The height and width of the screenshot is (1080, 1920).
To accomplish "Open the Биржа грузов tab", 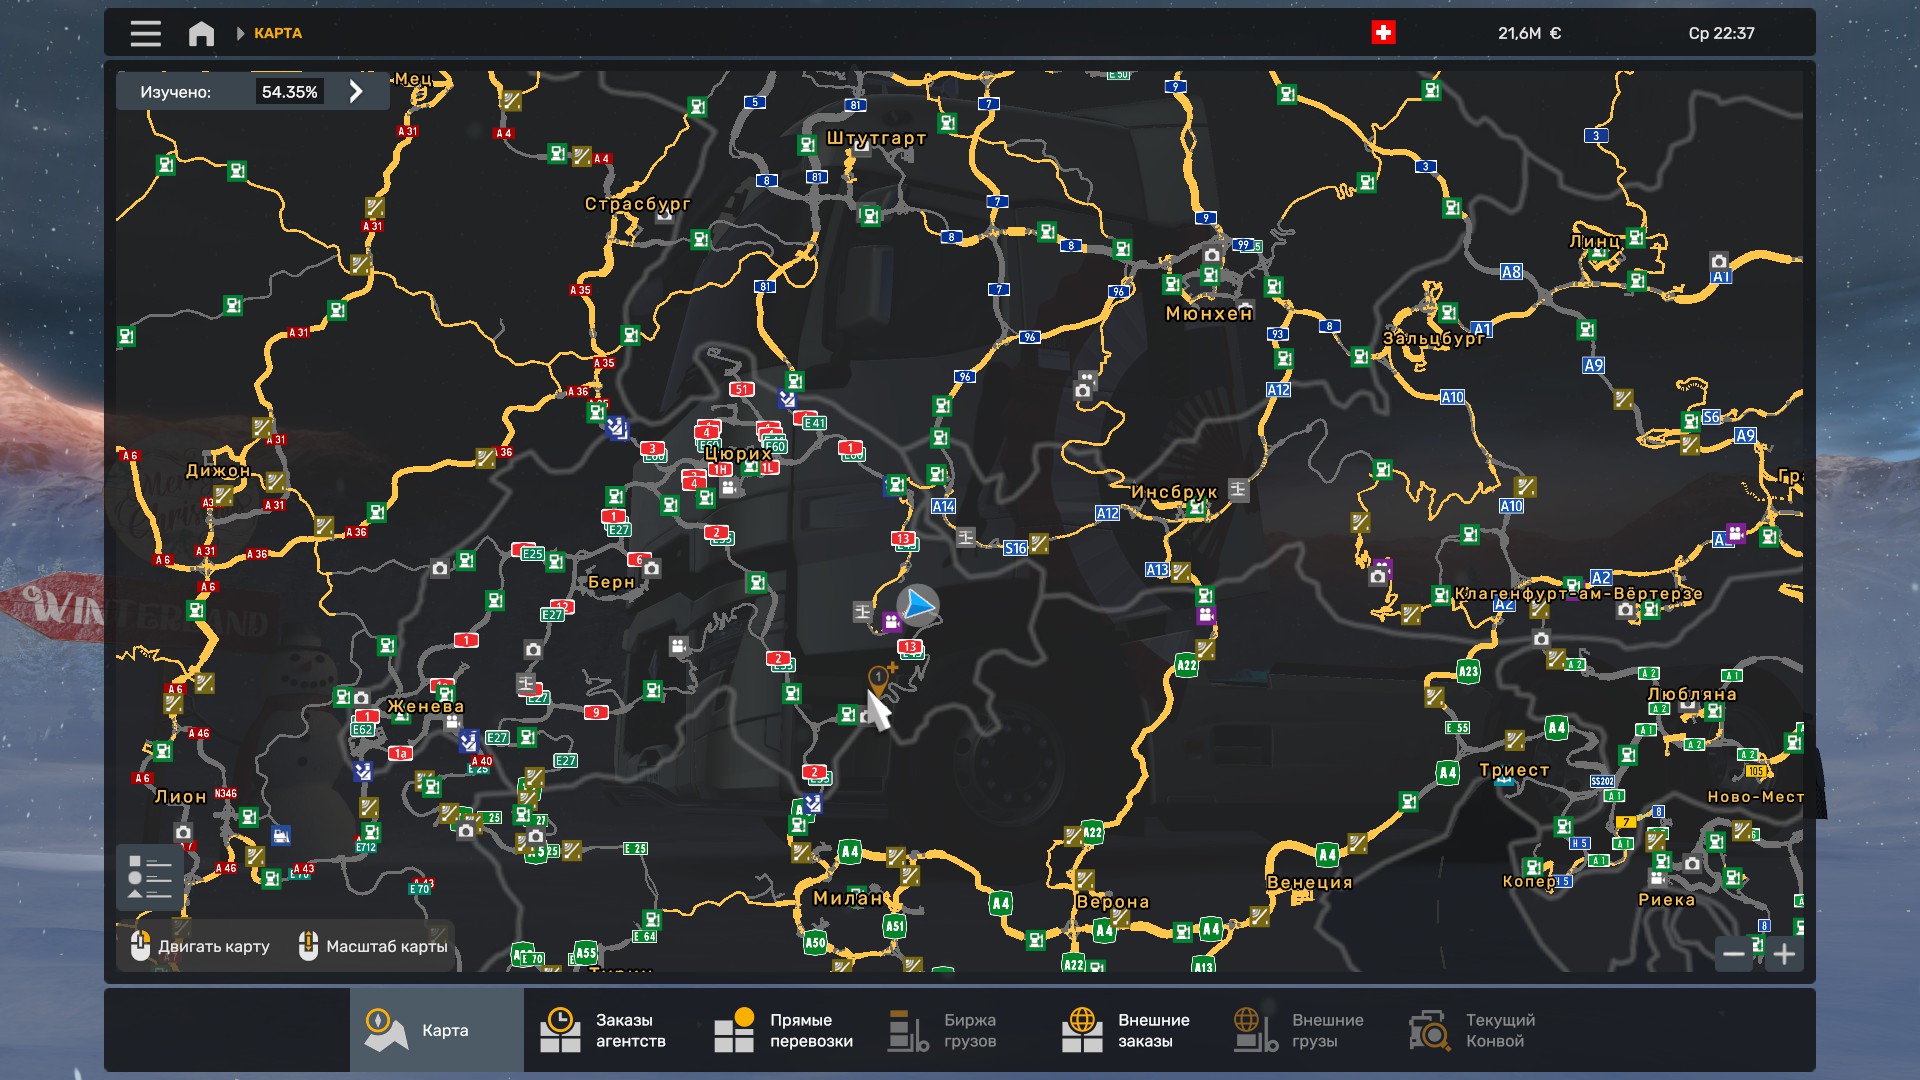I will coord(959,1030).
